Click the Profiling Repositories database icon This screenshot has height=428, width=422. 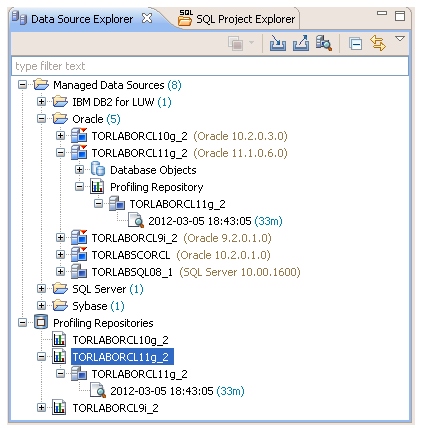coord(41,322)
